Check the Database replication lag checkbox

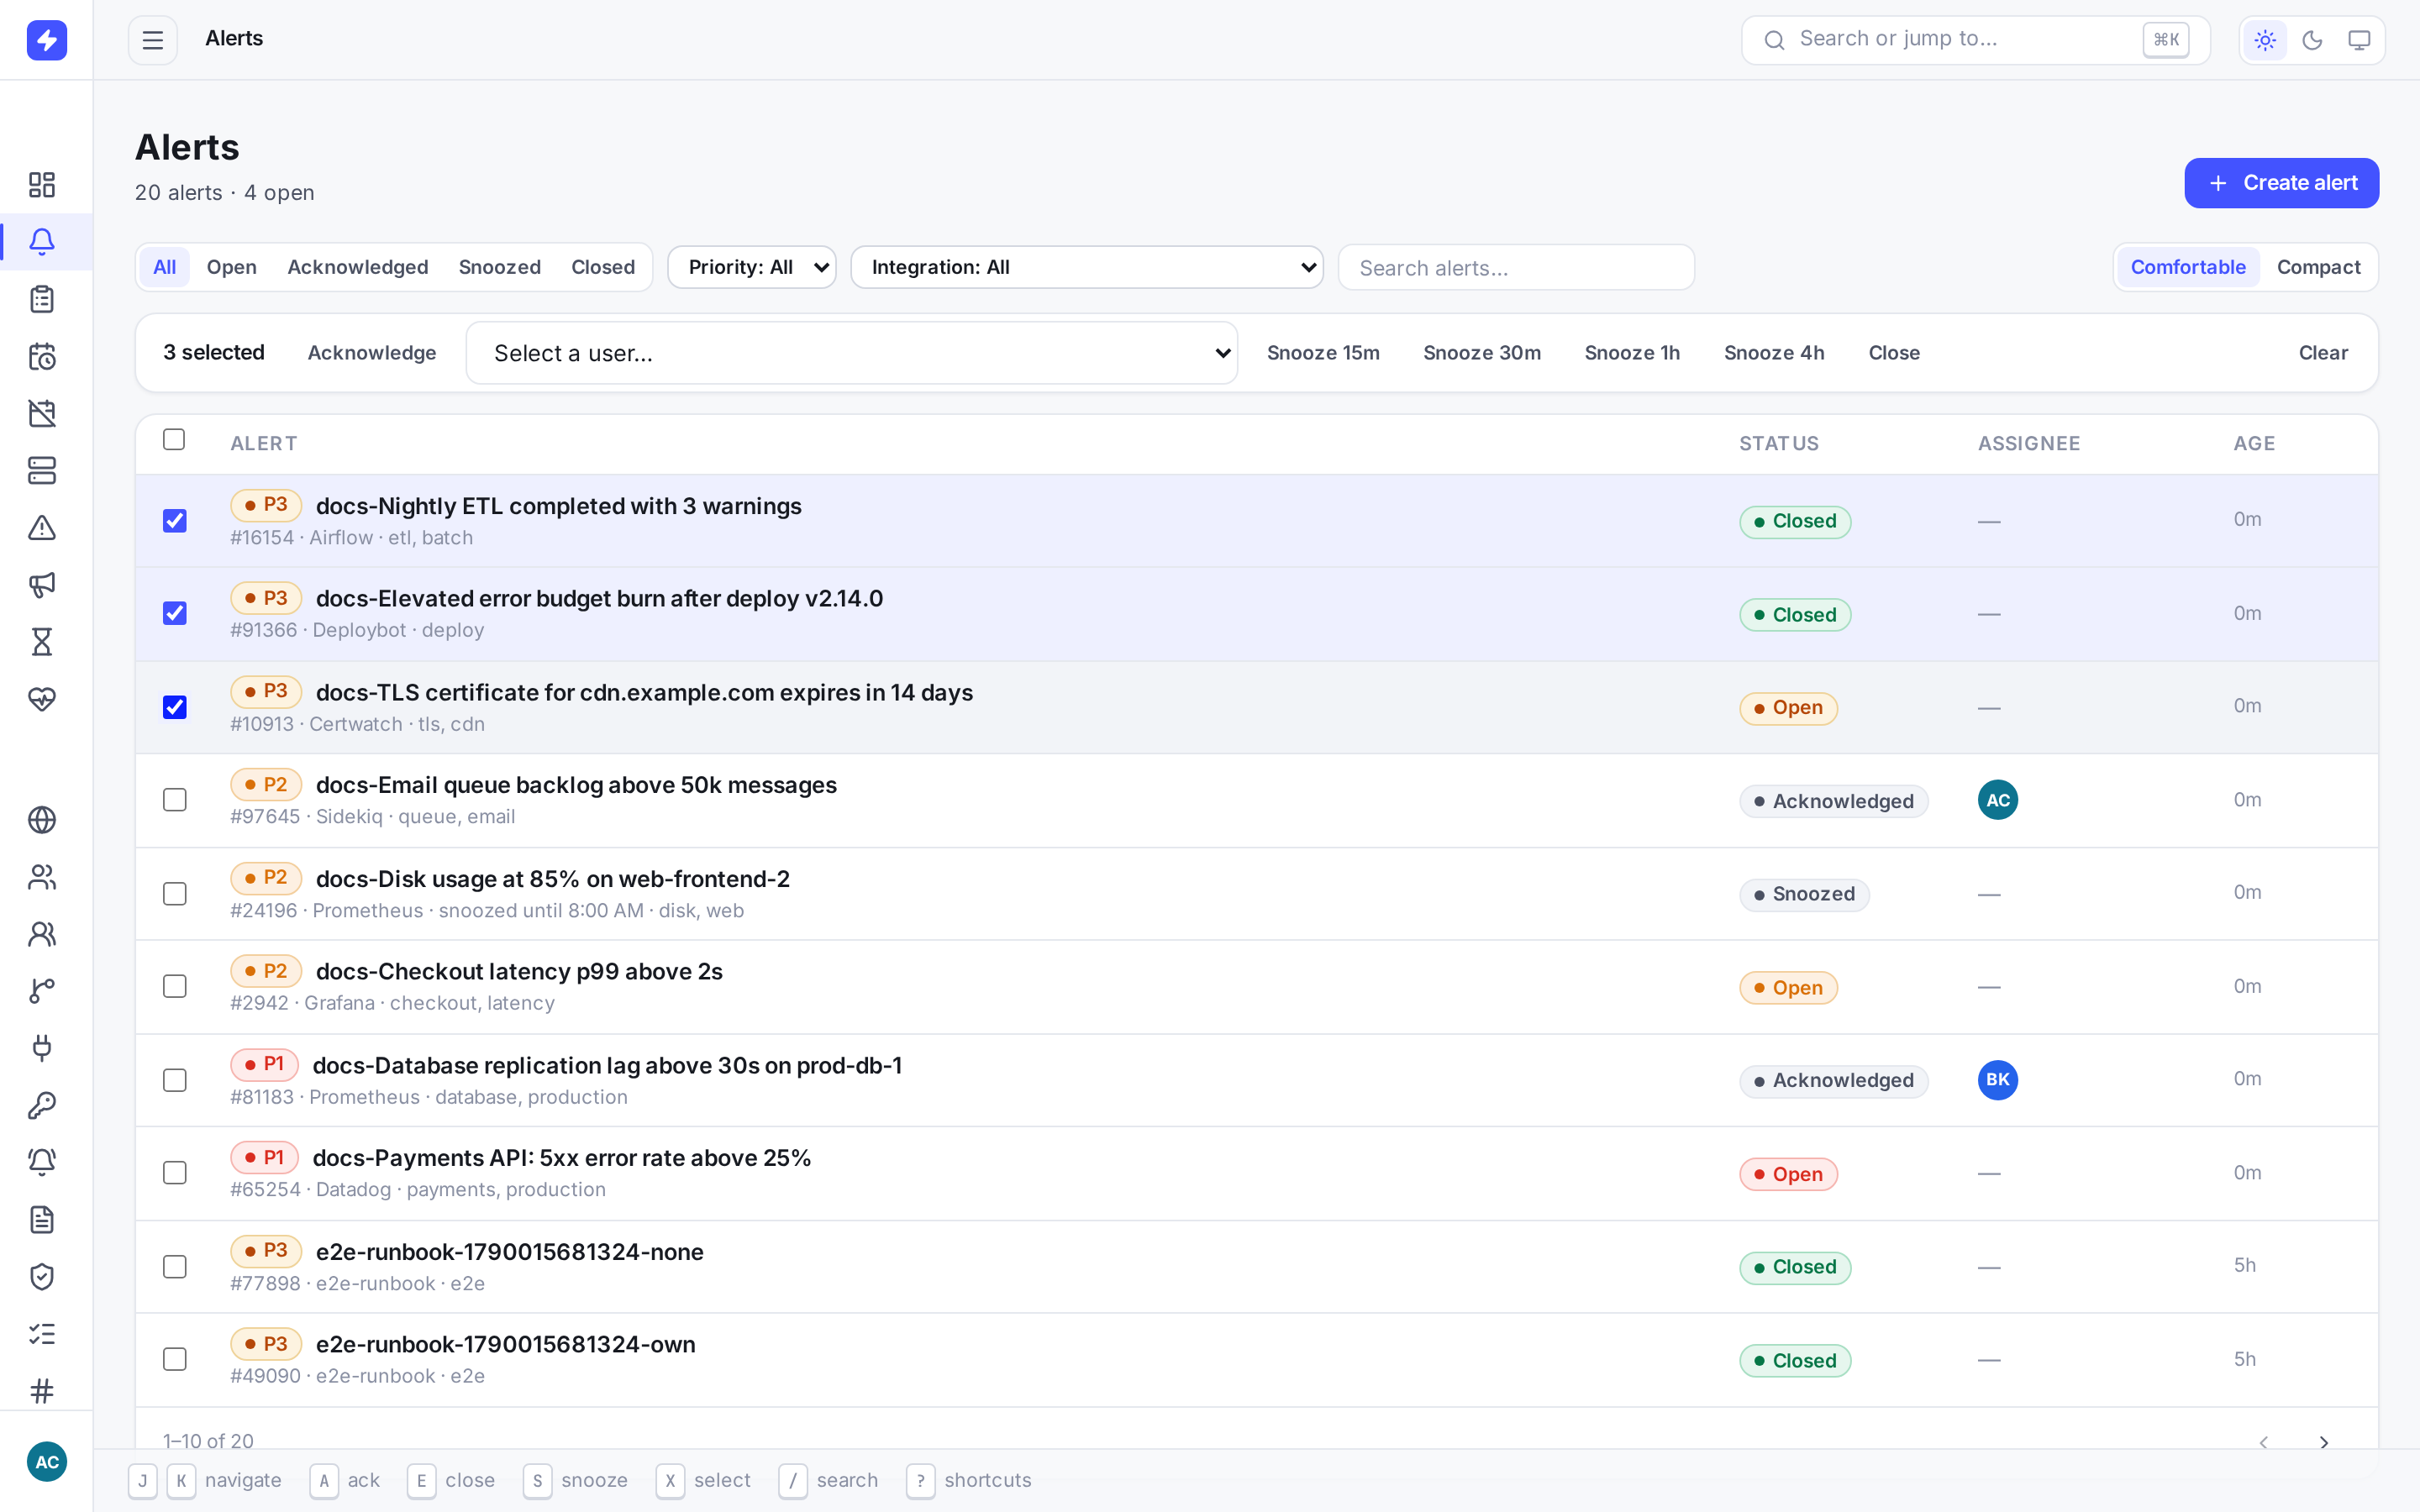point(174,1080)
